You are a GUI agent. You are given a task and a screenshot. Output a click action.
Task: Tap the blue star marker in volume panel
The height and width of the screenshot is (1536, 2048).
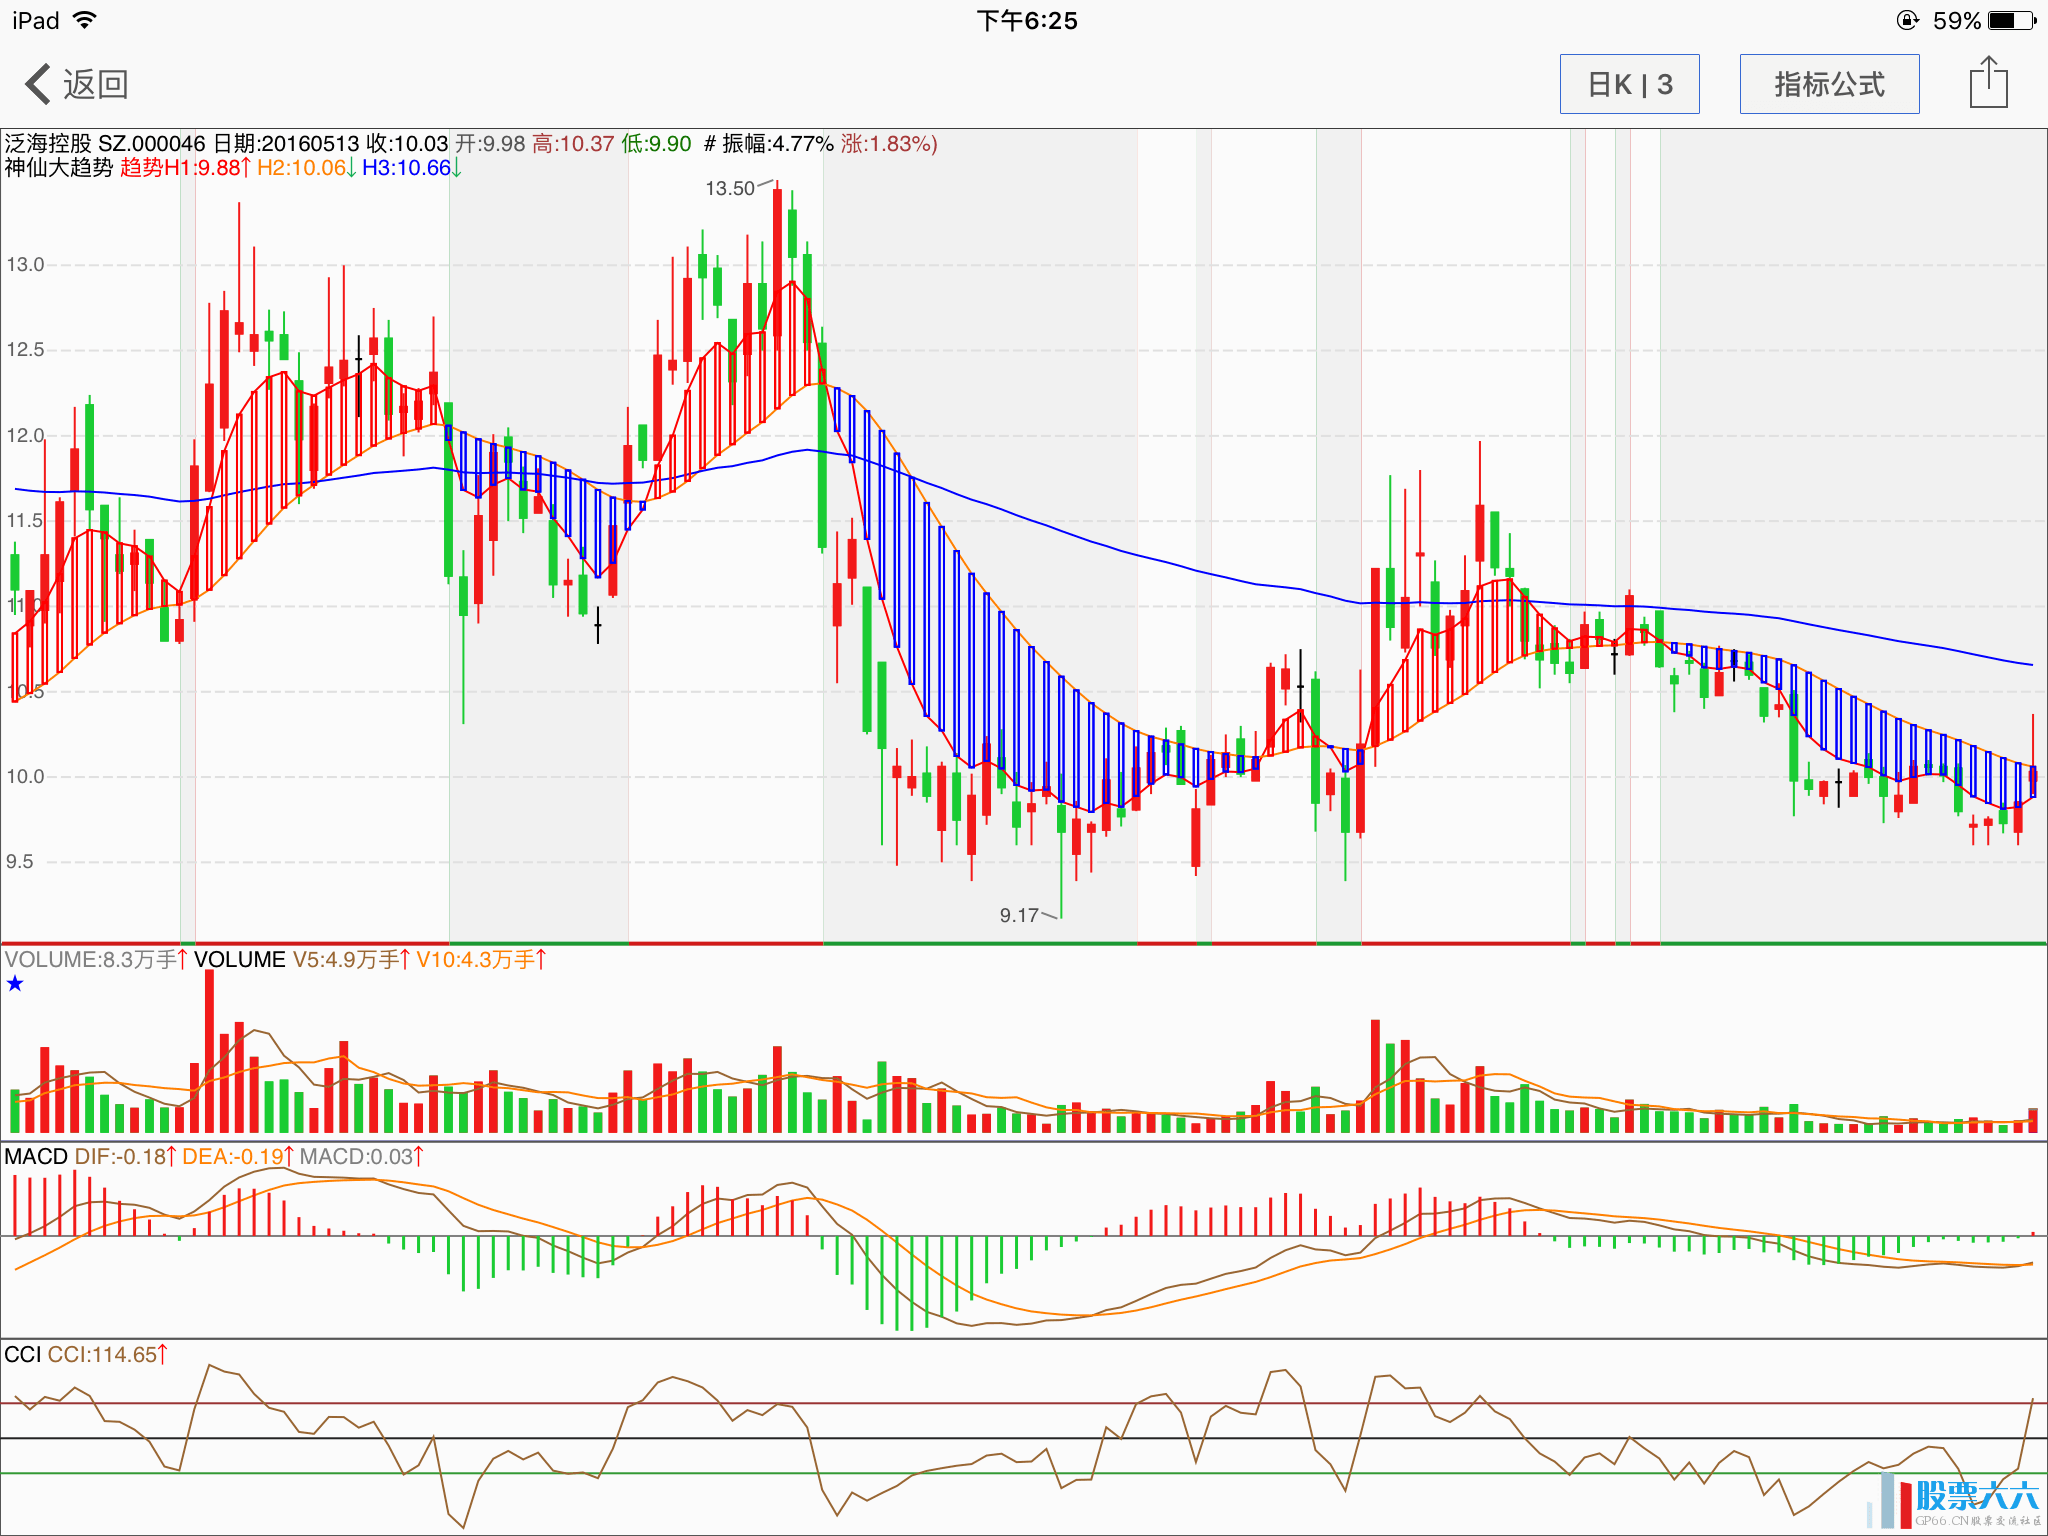15,984
